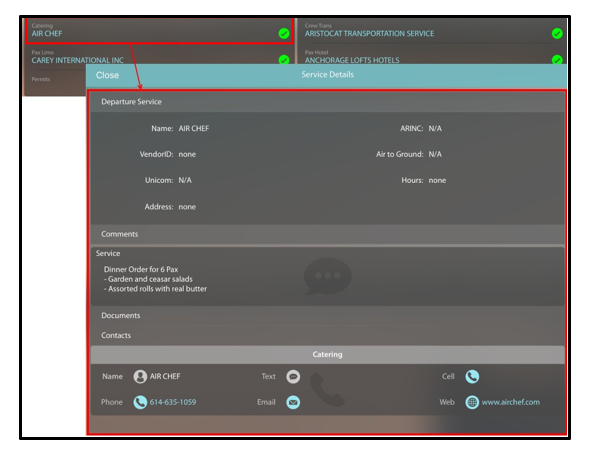Open the ARISTOCAT TRANSPORTATION SERVICE tile

[x=370, y=33]
